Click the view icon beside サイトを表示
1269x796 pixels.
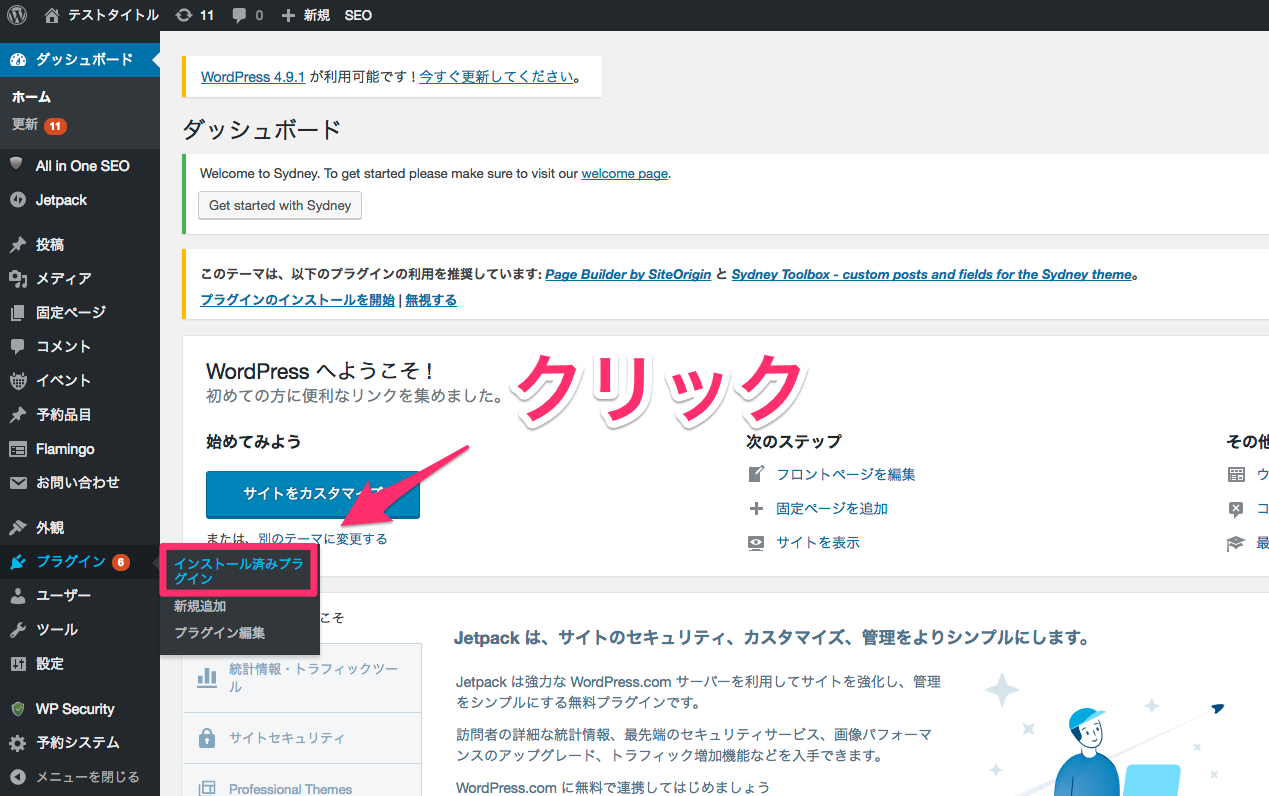tap(756, 542)
